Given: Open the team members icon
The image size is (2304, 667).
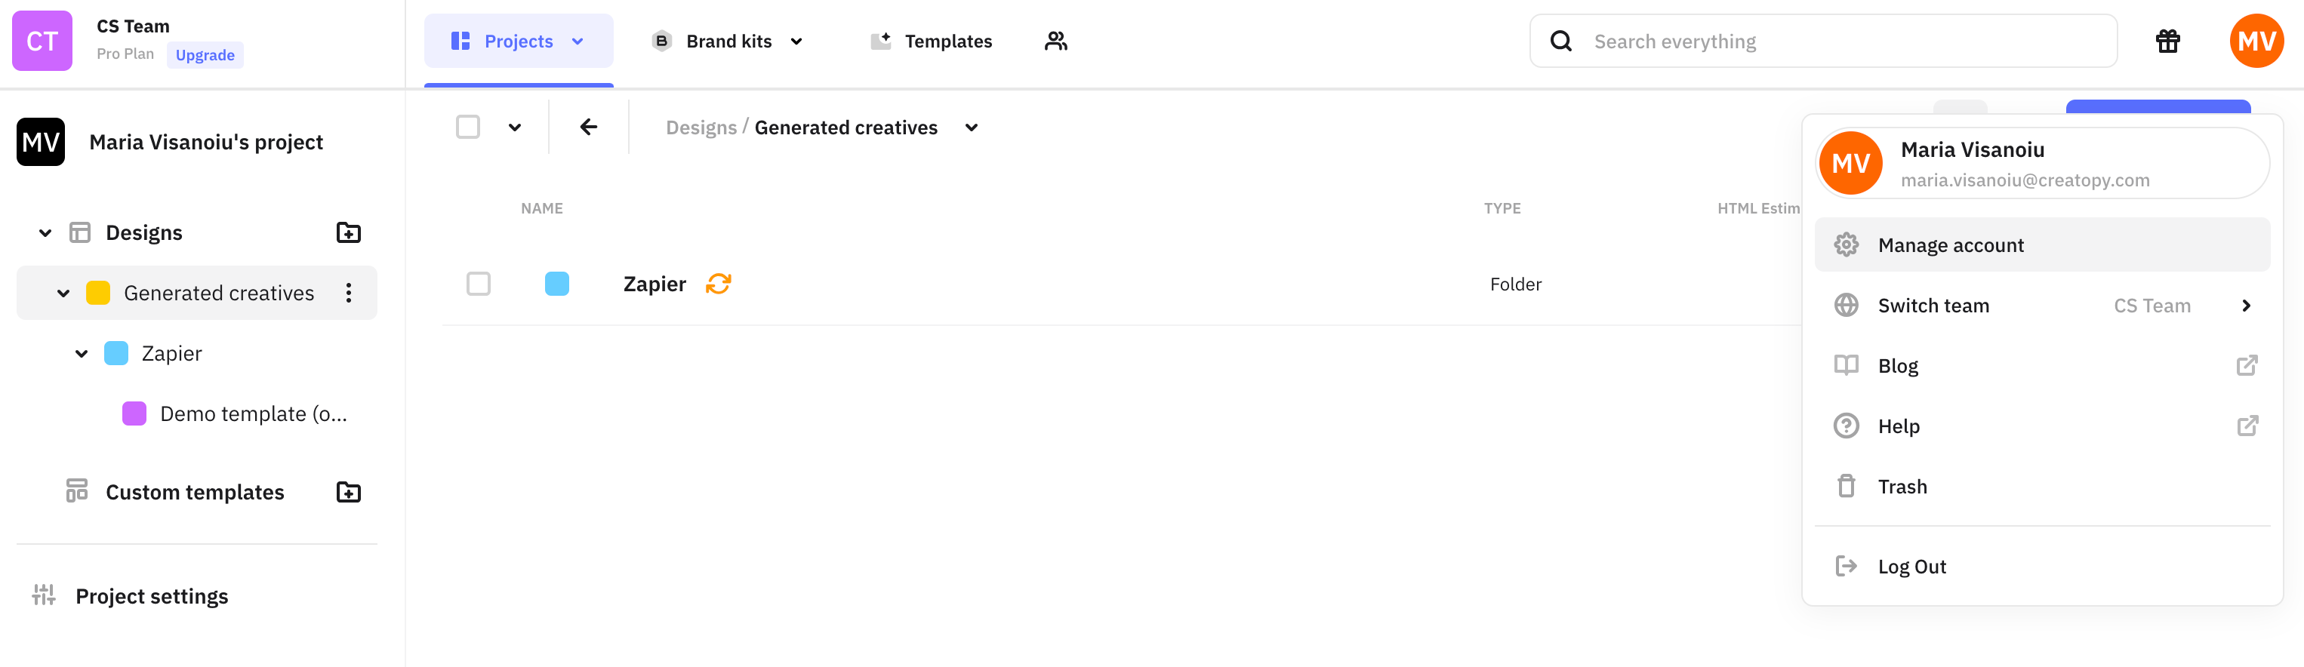Looking at the screenshot, I should tap(1056, 41).
